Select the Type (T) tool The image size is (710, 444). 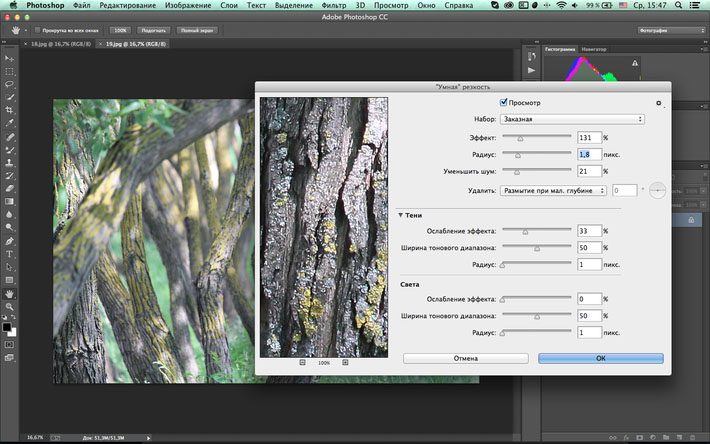(x=10, y=254)
